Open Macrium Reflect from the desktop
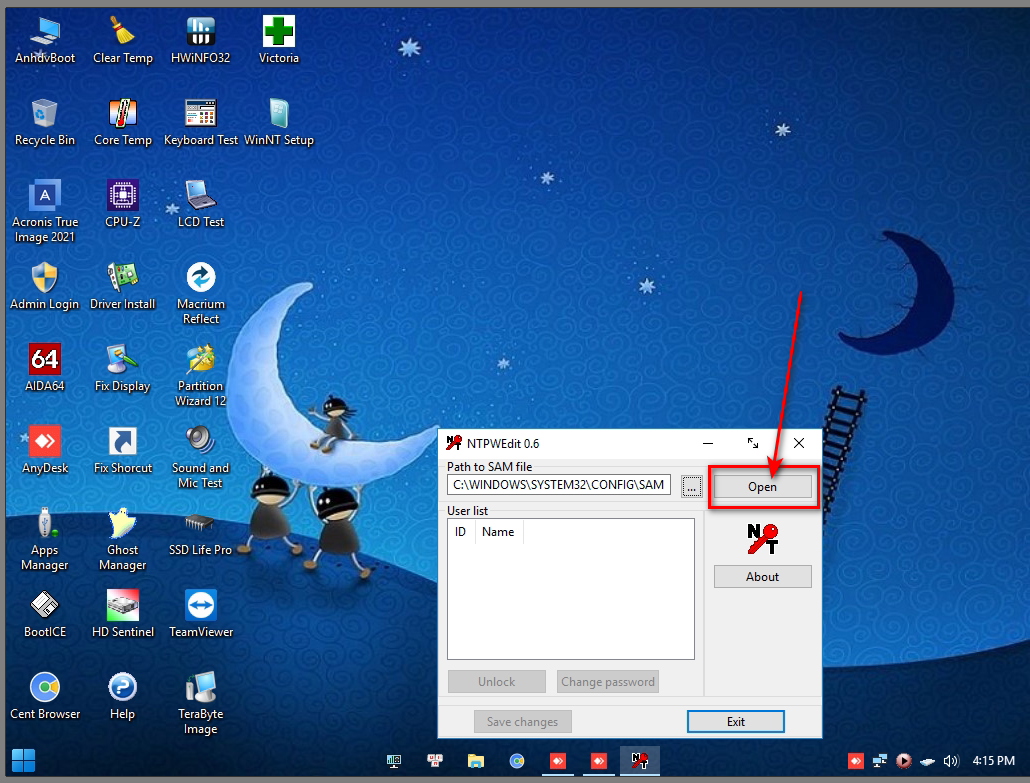 click(200, 294)
